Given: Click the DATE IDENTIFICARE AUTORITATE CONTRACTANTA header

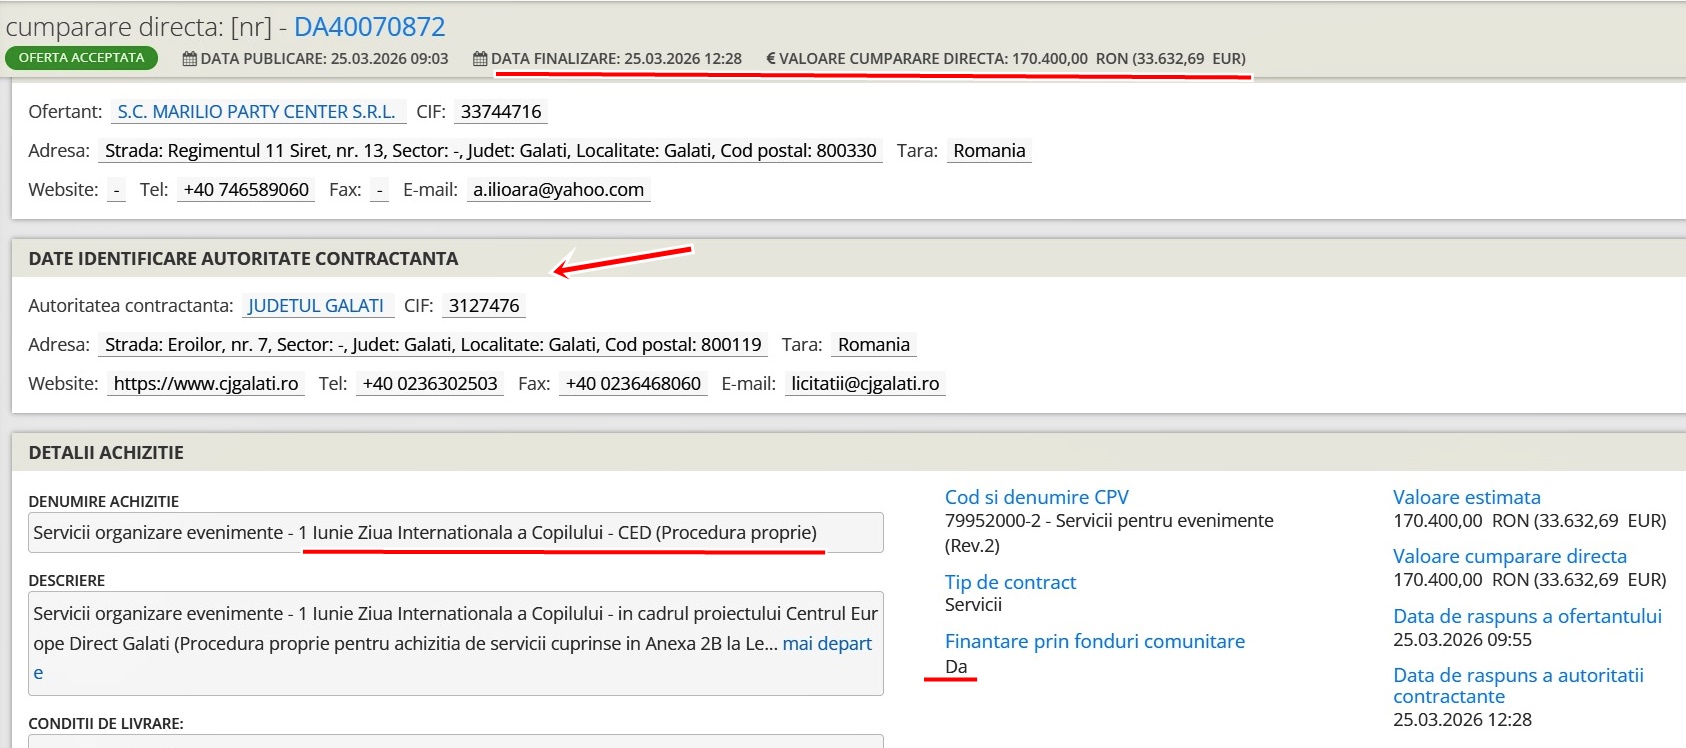Looking at the screenshot, I should [x=243, y=258].
